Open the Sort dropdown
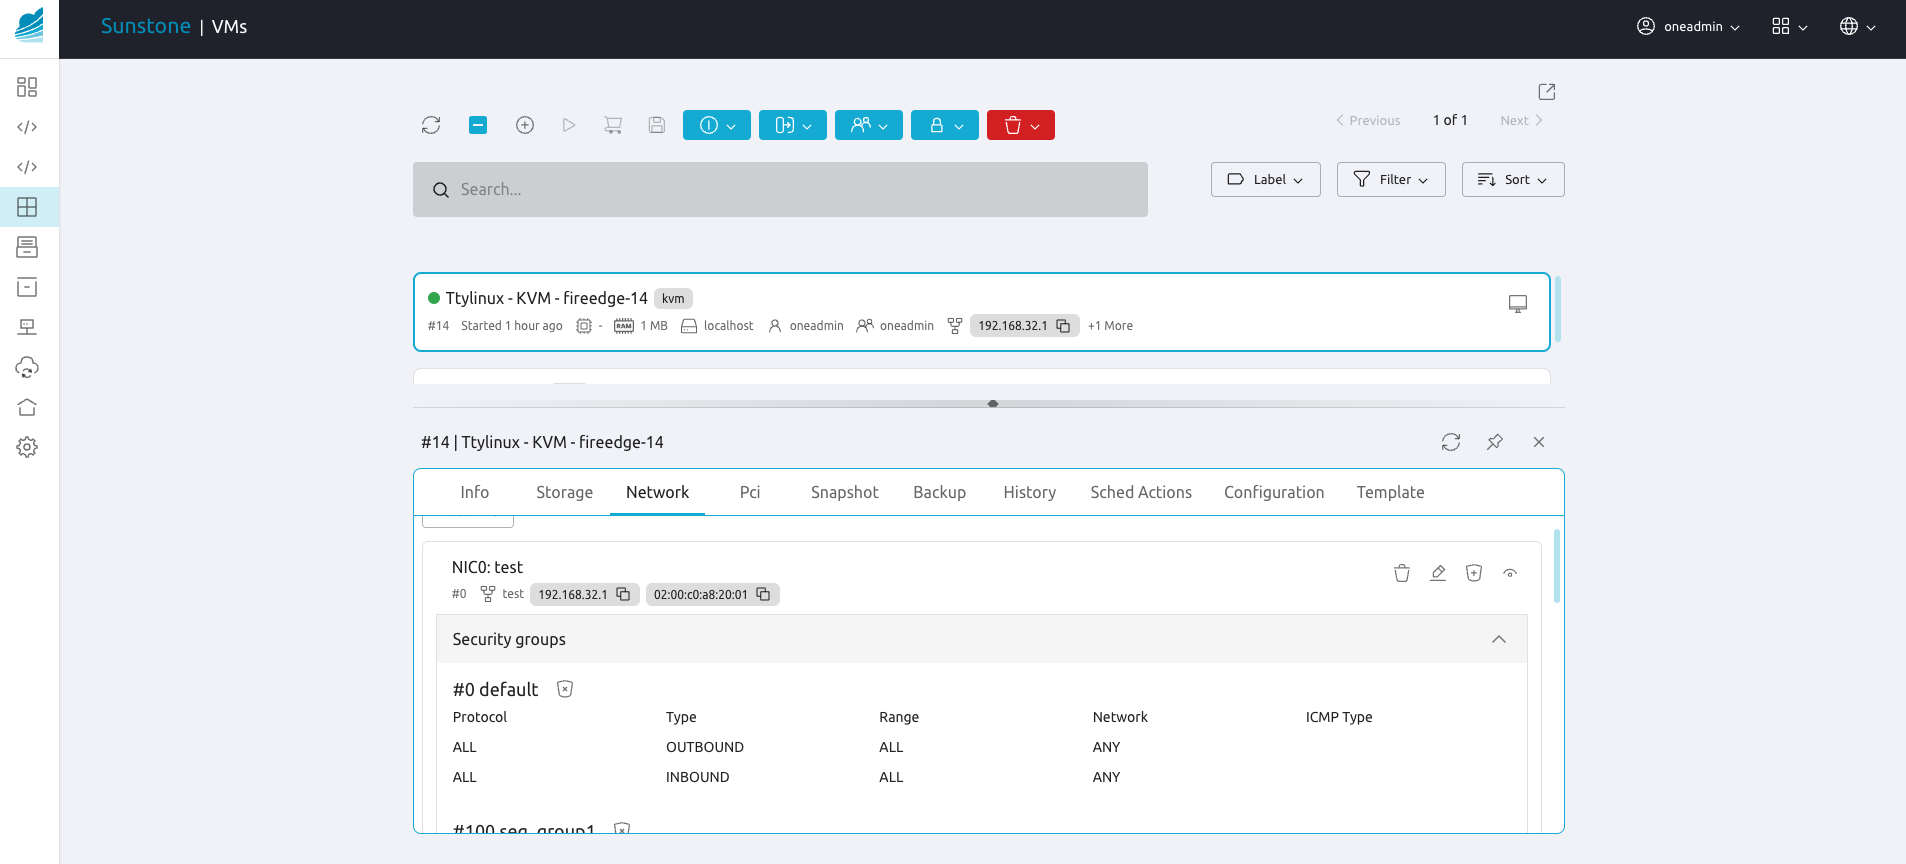Screen dimensions: 1906x864 pos(1513,180)
